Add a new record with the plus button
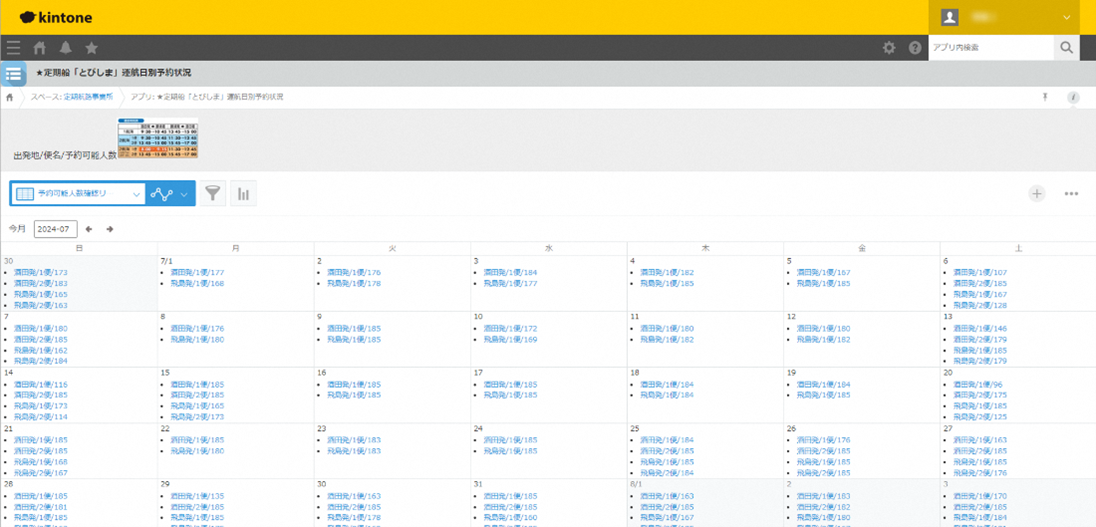 pos(1037,194)
